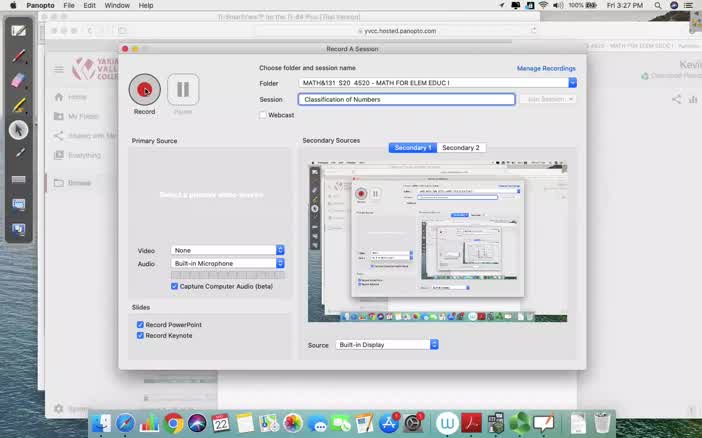Select the red pen annotation tool
The height and width of the screenshot is (438, 702).
pos(19,55)
